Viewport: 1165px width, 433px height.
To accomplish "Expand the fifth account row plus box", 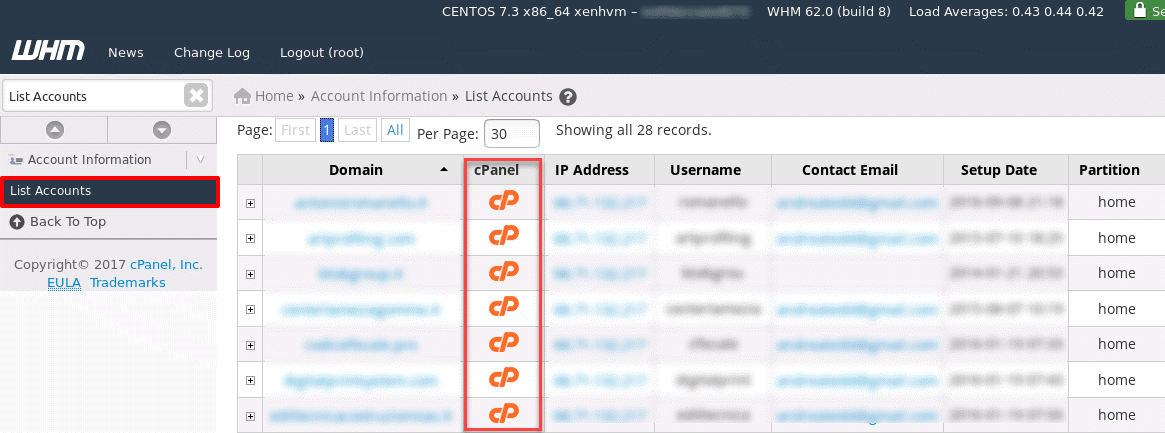I will (x=250, y=345).
